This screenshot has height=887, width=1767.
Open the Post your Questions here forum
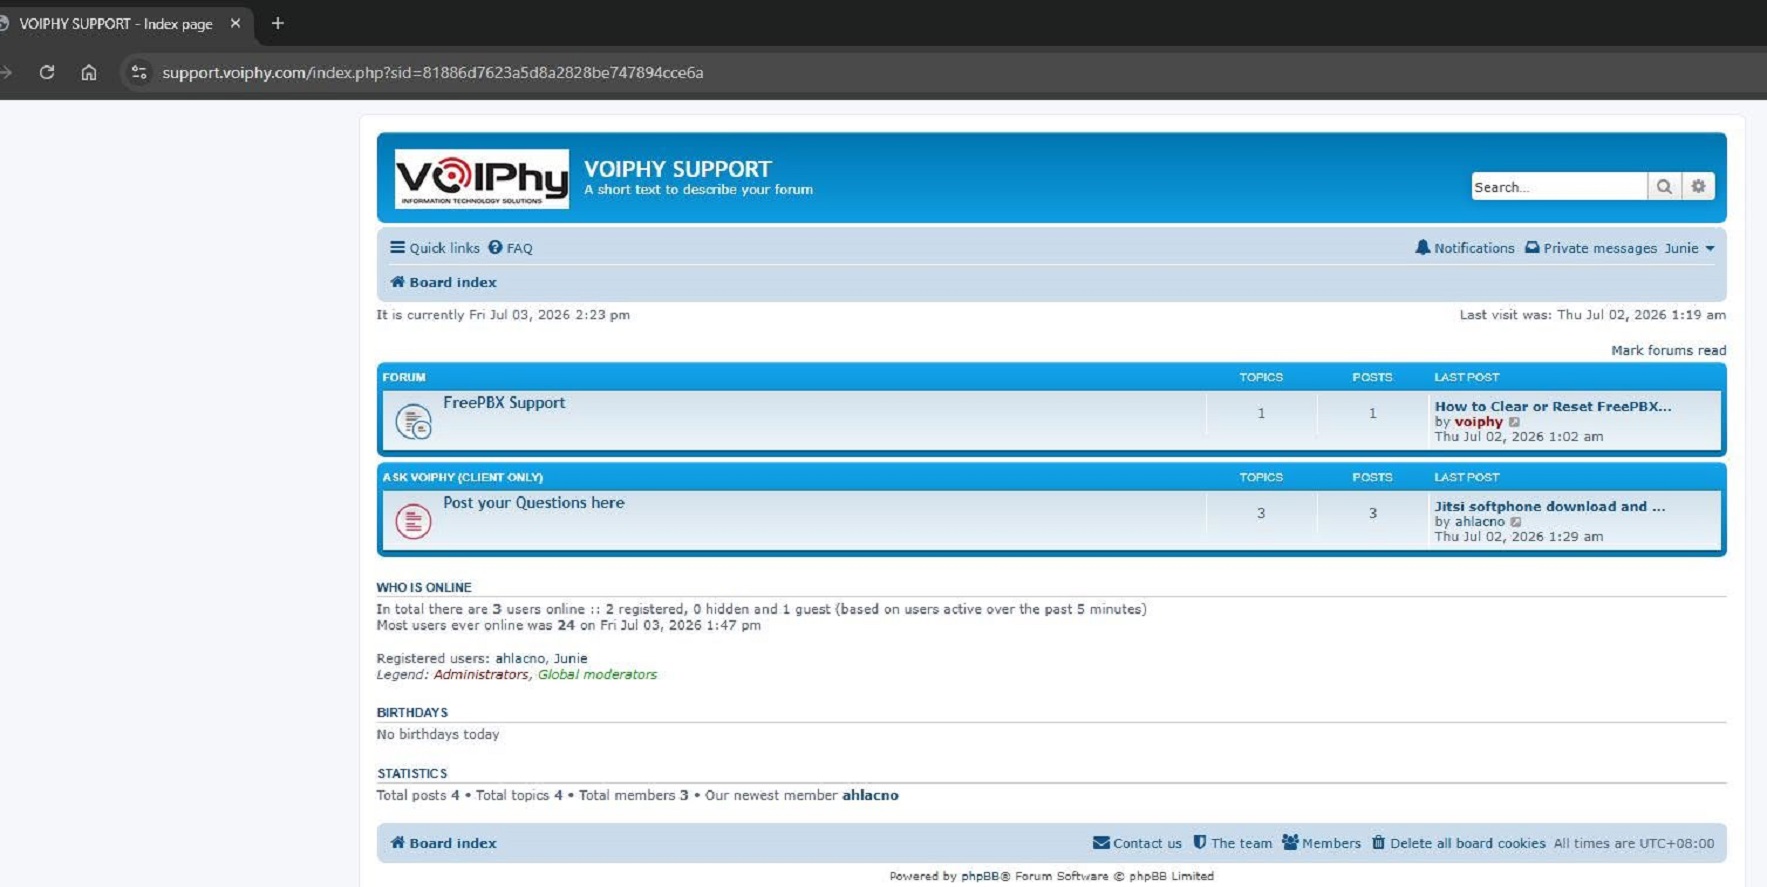[x=534, y=502]
